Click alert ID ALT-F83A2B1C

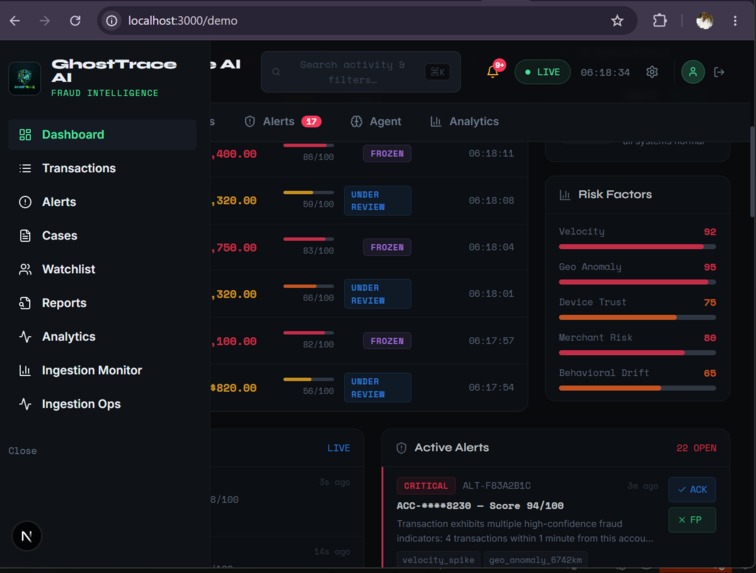497,486
